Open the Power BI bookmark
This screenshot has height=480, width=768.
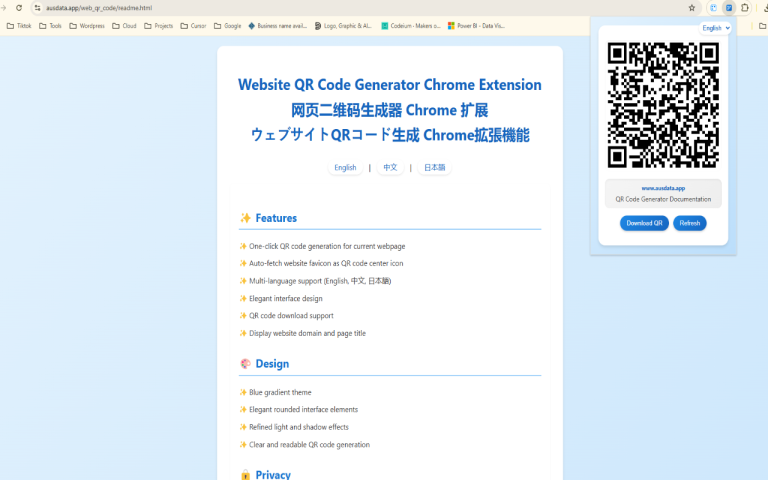click(476, 26)
